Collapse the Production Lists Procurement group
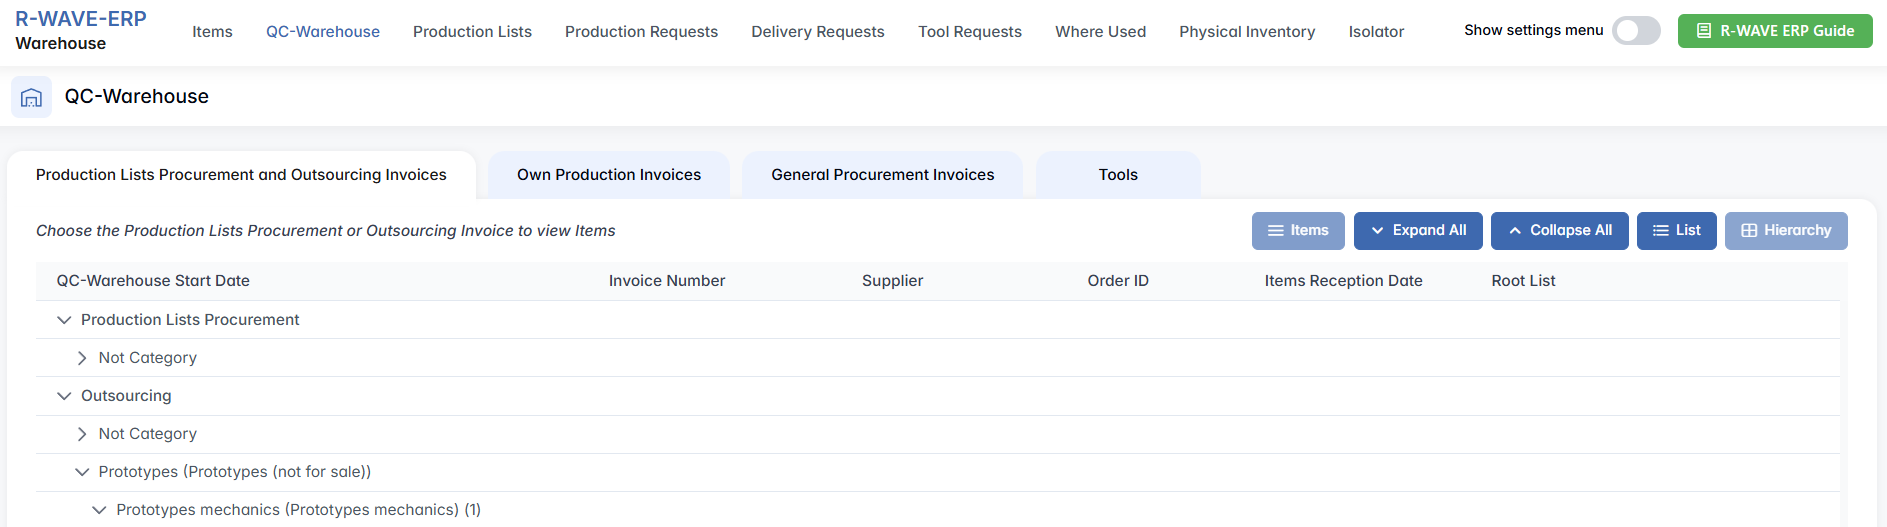Image resolution: width=1887 pixels, height=527 pixels. pos(64,320)
